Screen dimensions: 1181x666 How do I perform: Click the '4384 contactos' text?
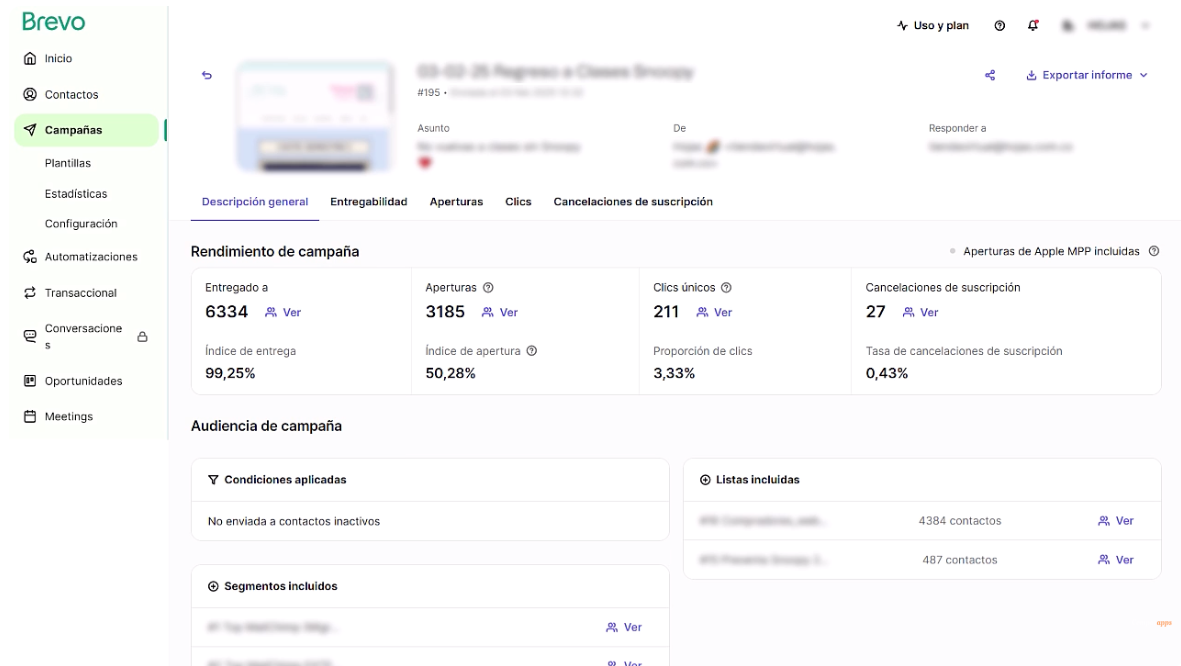point(960,521)
